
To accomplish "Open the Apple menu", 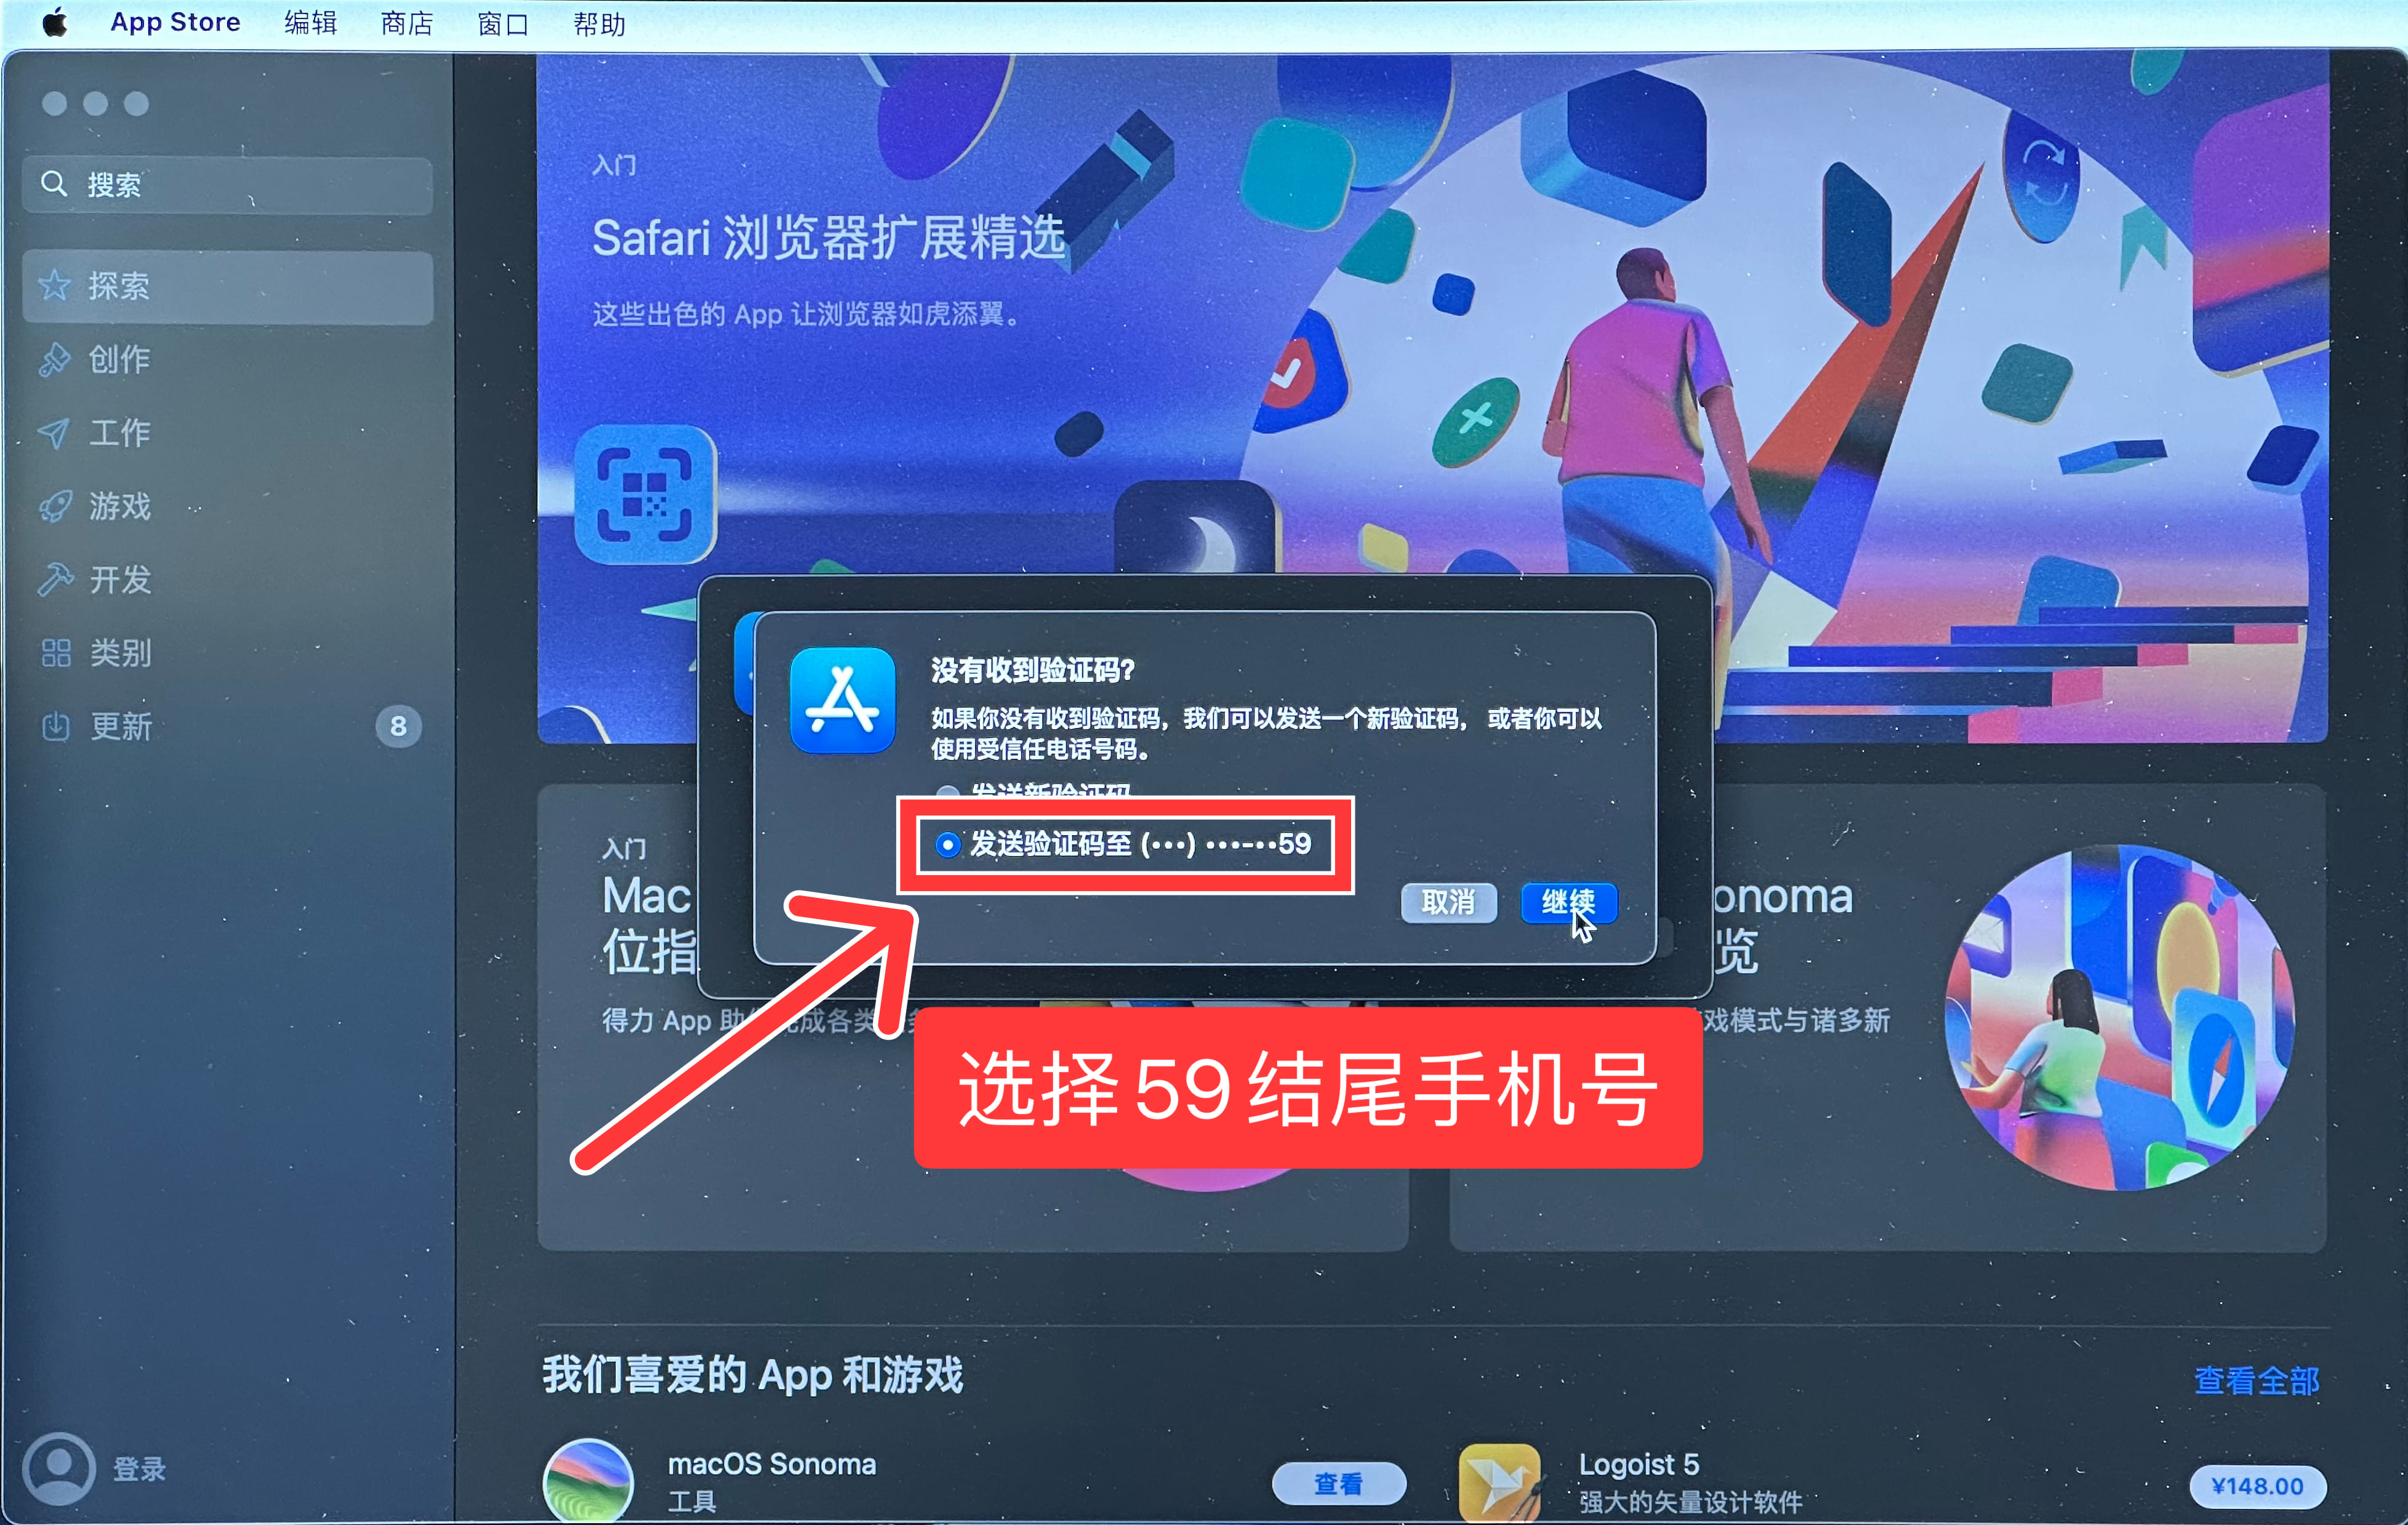I will [x=55, y=22].
